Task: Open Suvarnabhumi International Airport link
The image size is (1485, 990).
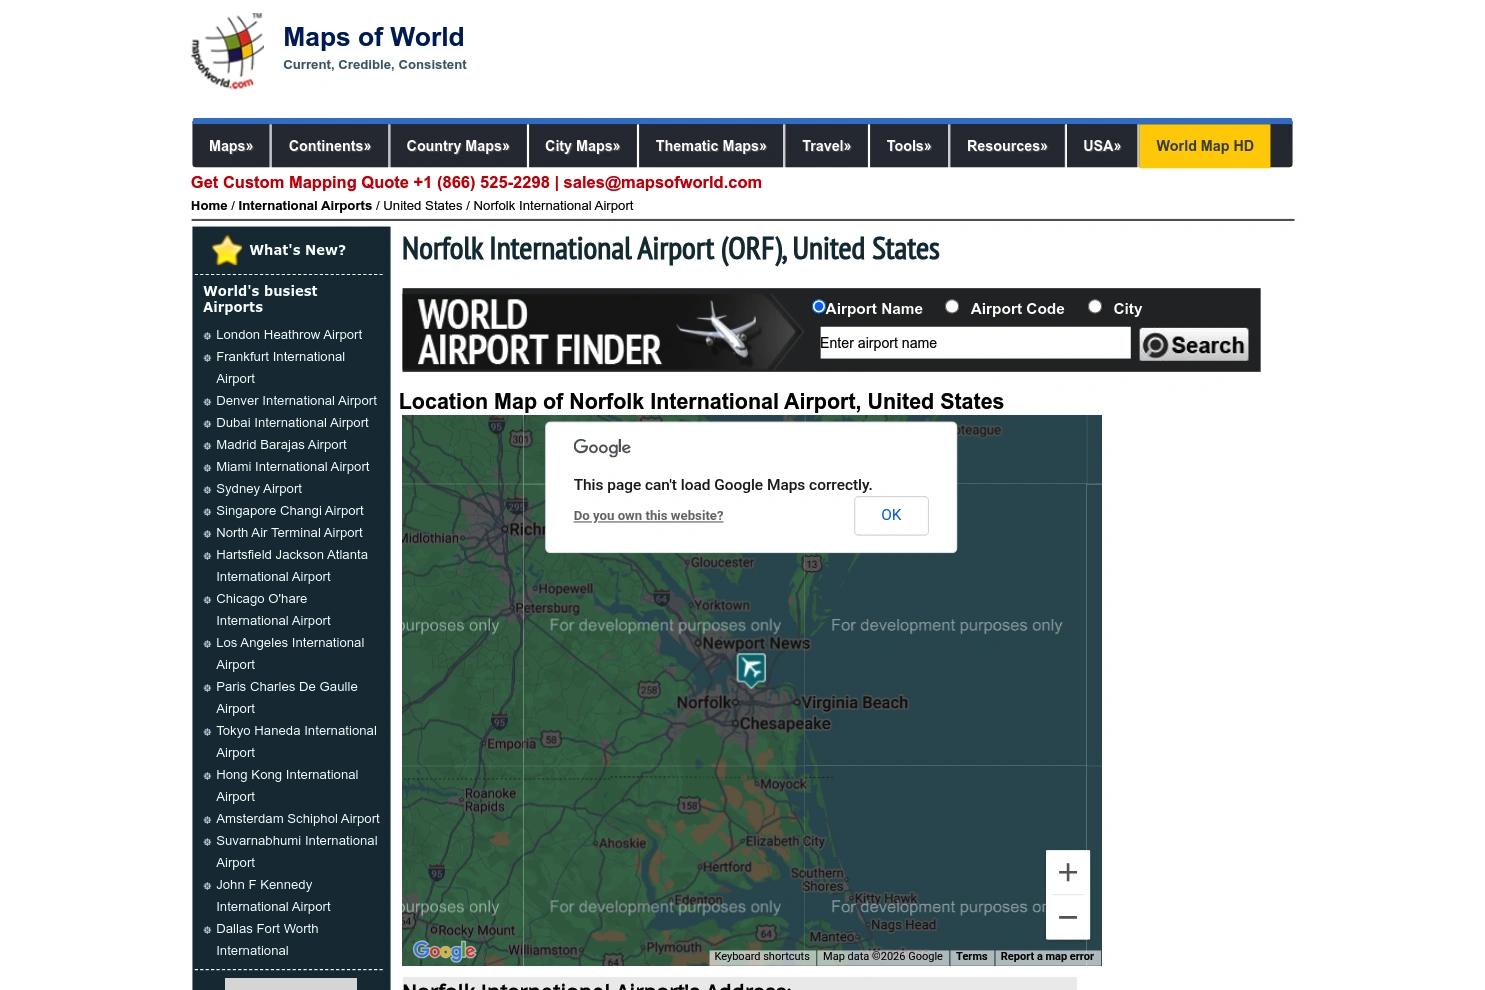Action: (x=297, y=852)
